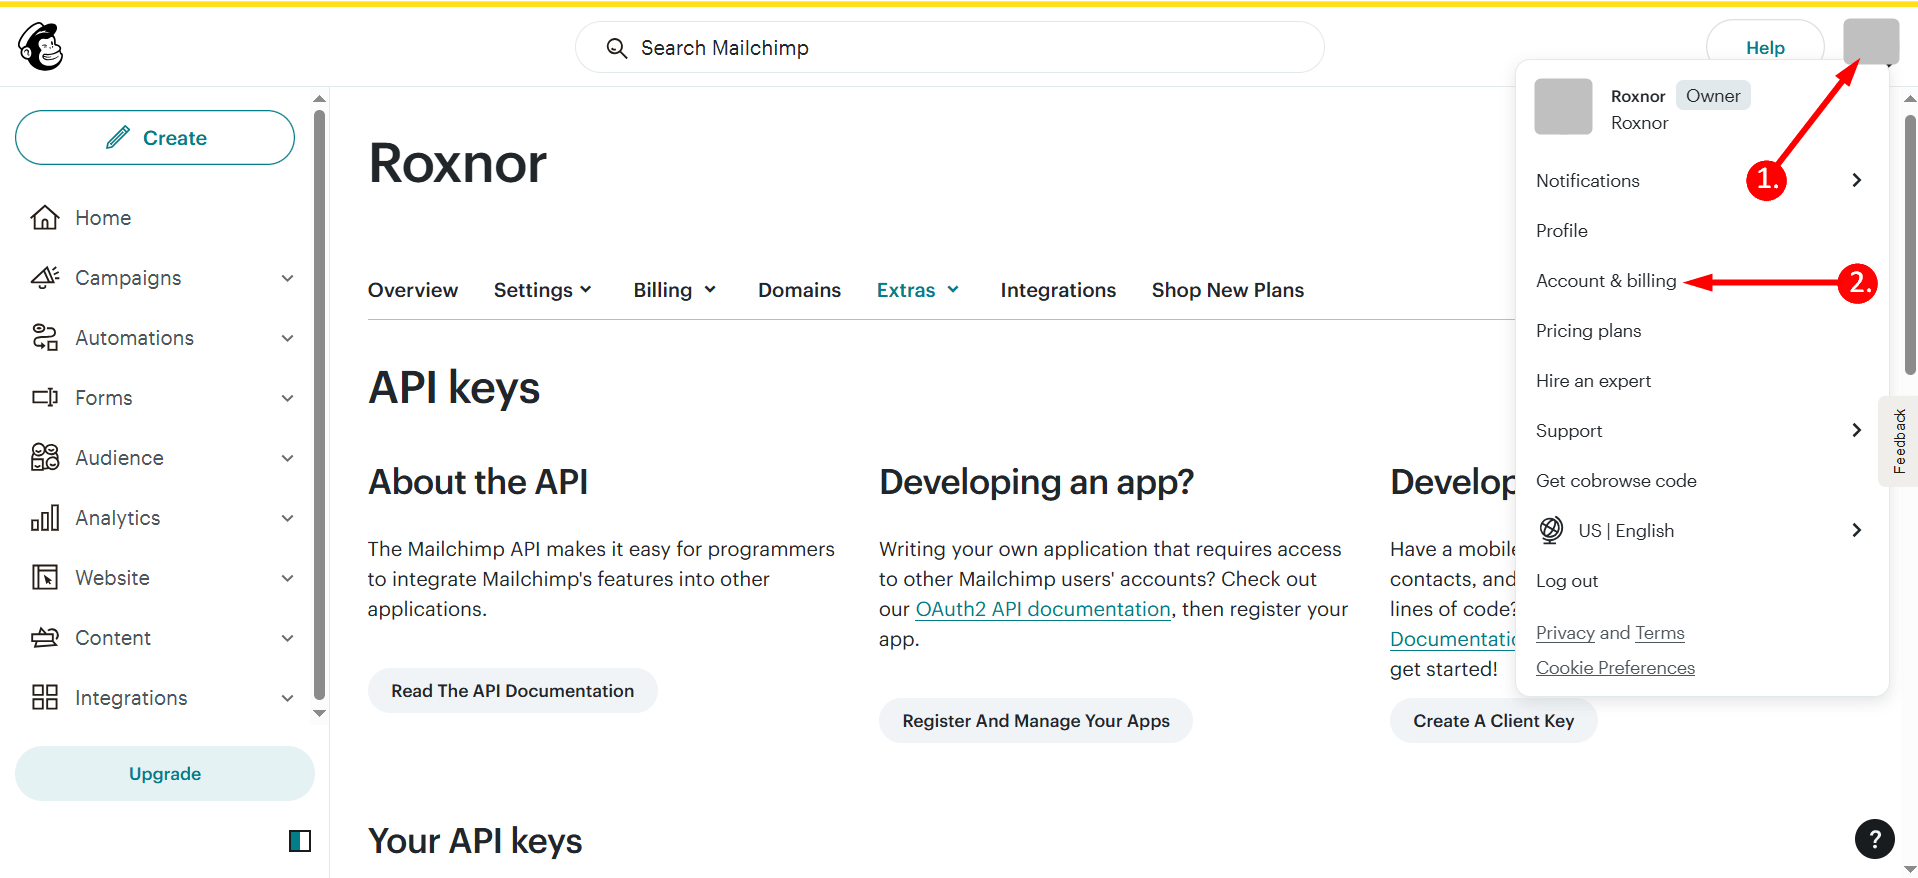Expand the Campaigns sidebar section chevron
The image size is (1918, 878).
(288, 278)
